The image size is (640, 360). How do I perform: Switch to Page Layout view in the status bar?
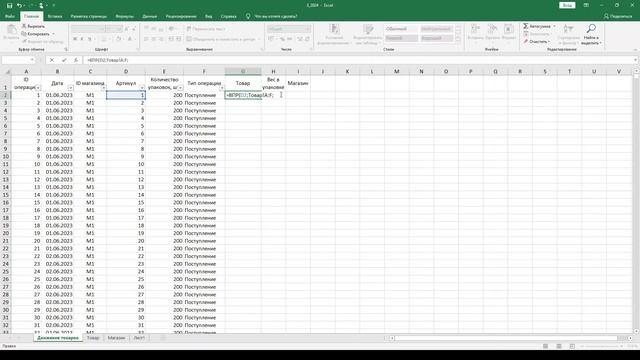(x=559, y=346)
